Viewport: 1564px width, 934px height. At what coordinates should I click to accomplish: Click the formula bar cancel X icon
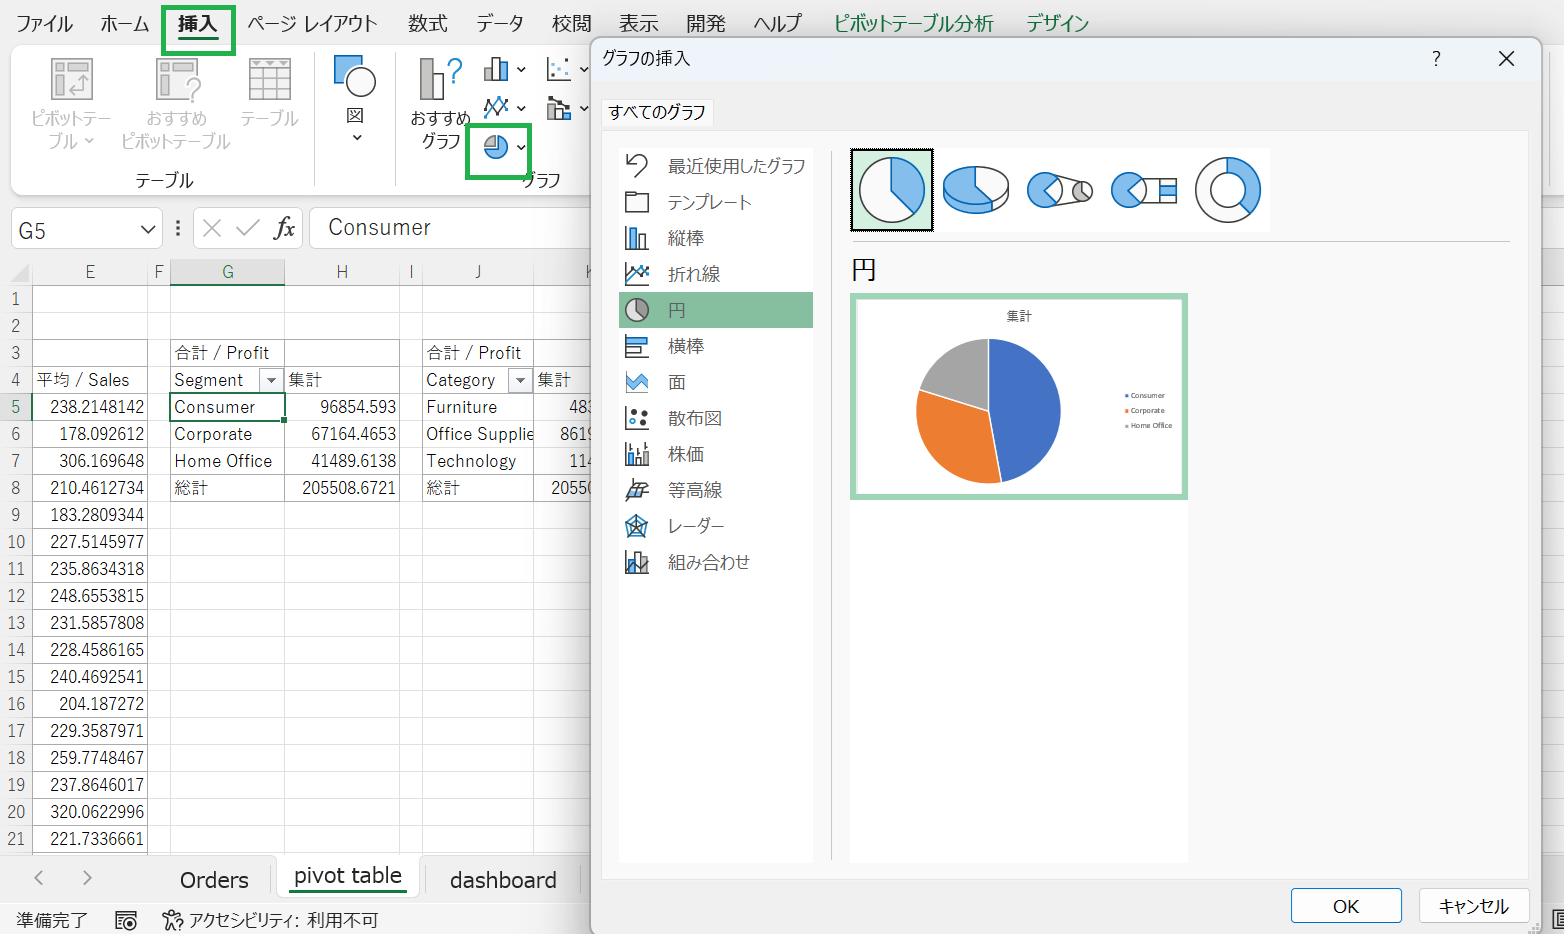(x=212, y=228)
